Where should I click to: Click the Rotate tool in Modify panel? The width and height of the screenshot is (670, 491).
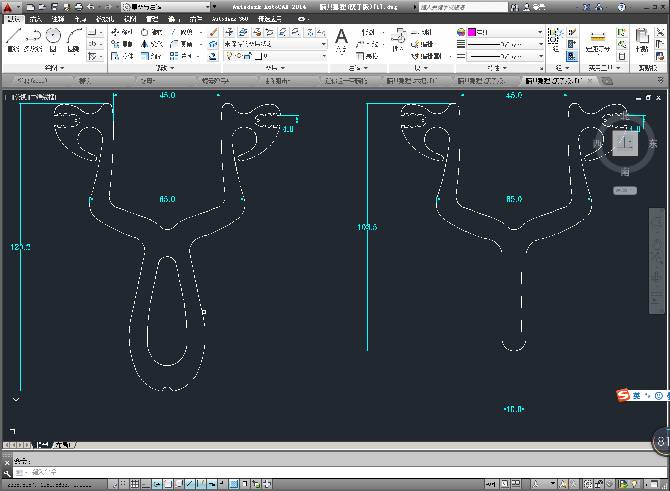pyautogui.click(x=151, y=32)
